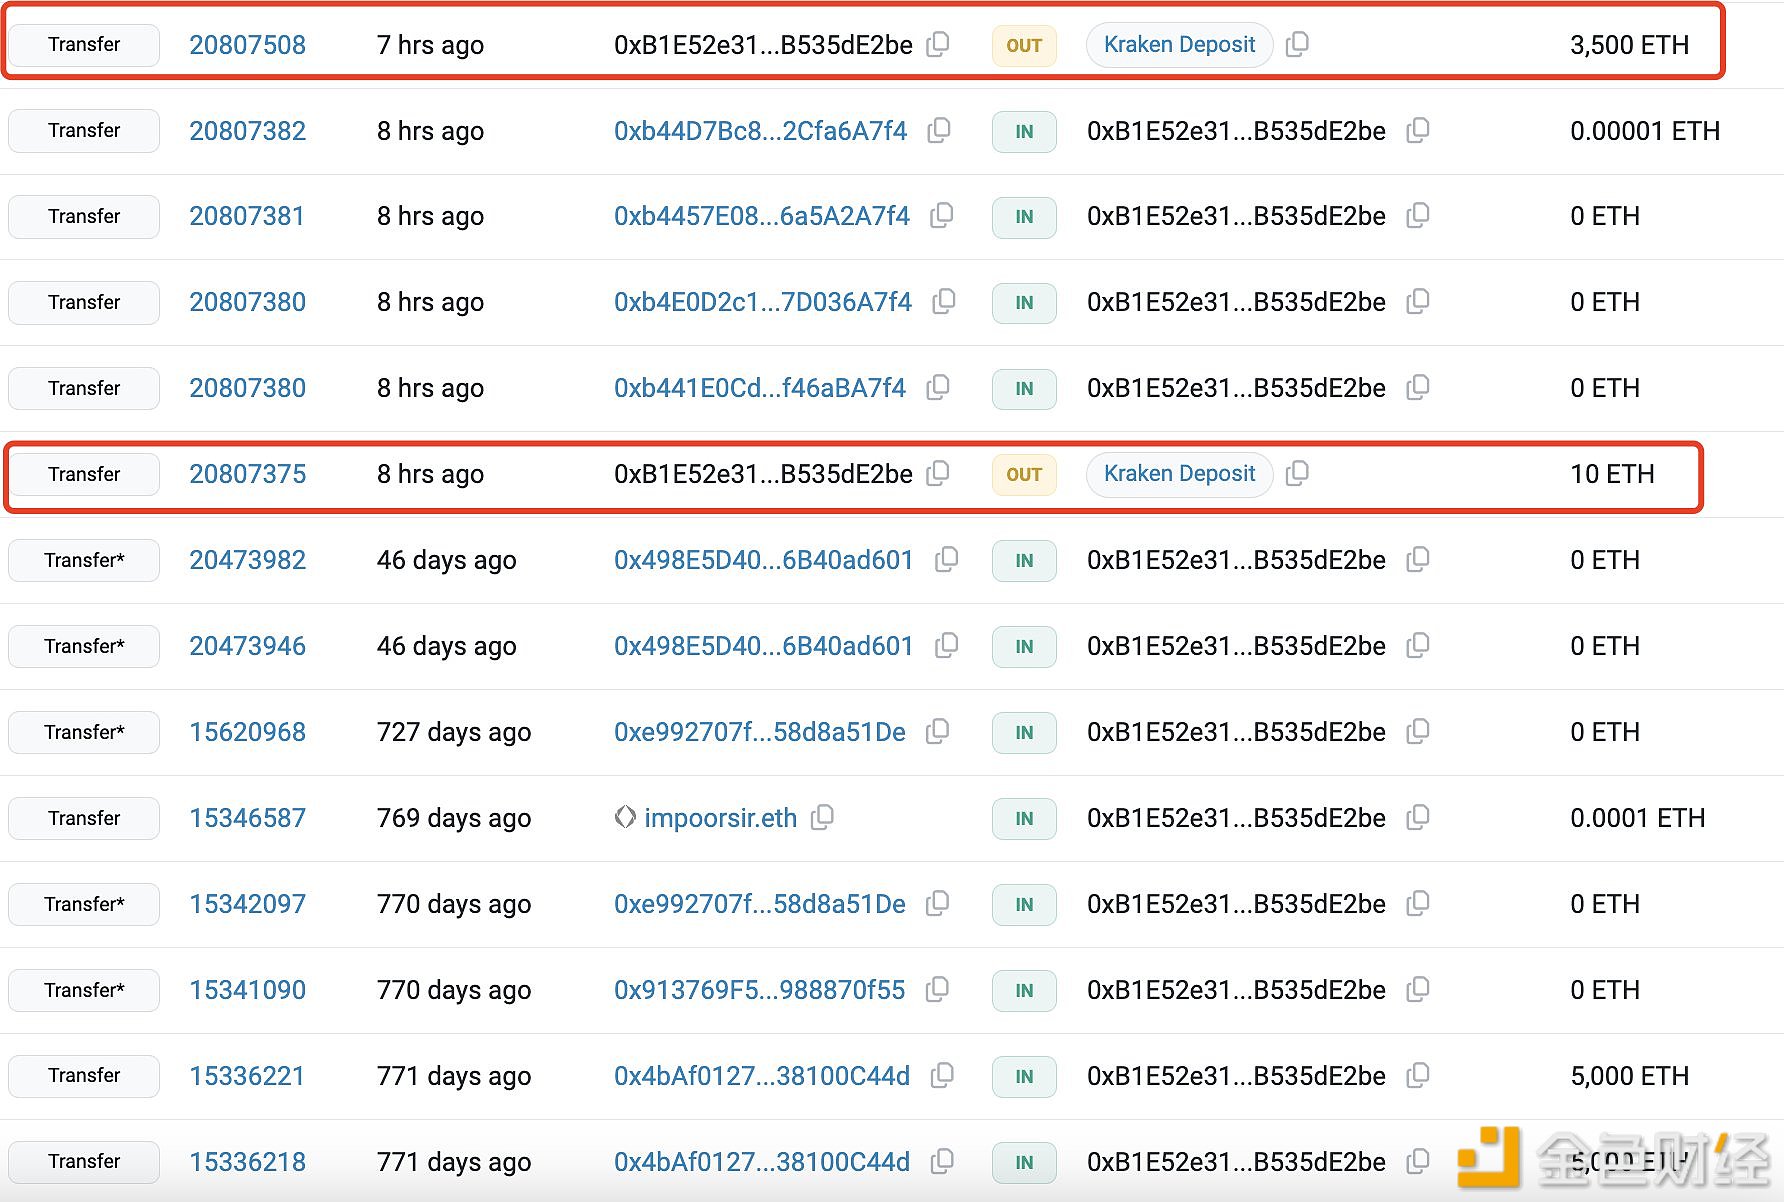The width and height of the screenshot is (1784, 1202).
Task: Copy sender address in block 15336218 row
Action: click(x=942, y=1161)
